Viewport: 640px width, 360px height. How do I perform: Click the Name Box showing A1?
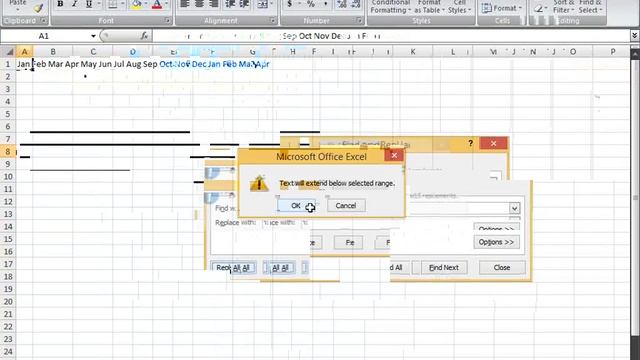pyautogui.click(x=44, y=36)
